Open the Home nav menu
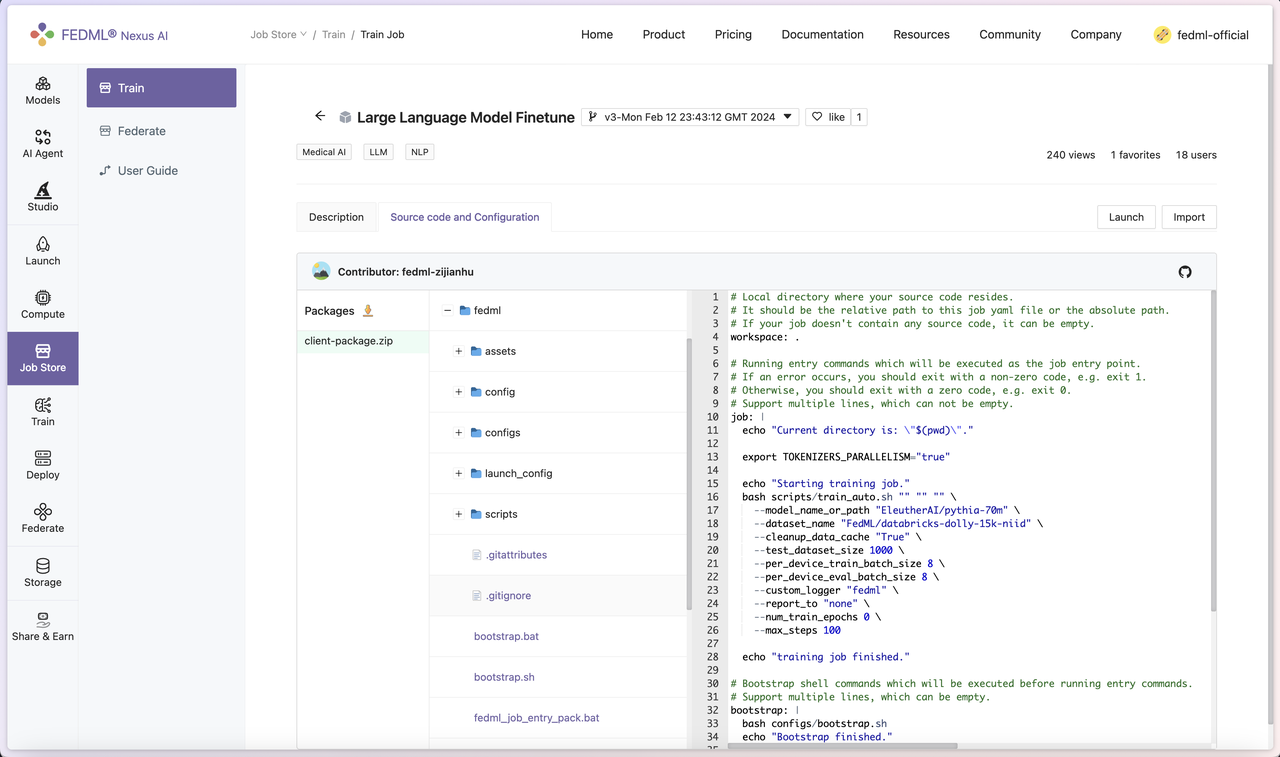This screenshot has height=757, width=1280. (x=597, y=34)
